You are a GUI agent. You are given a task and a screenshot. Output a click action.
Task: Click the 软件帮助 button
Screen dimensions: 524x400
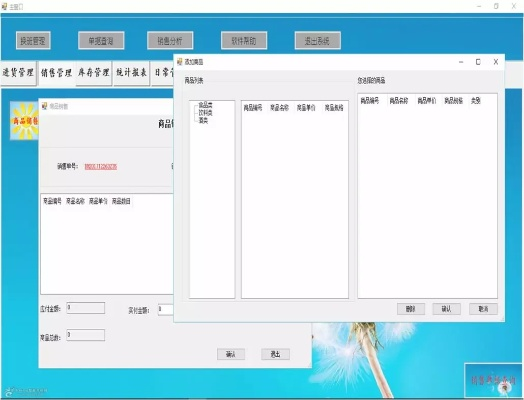tap(244, 40)
